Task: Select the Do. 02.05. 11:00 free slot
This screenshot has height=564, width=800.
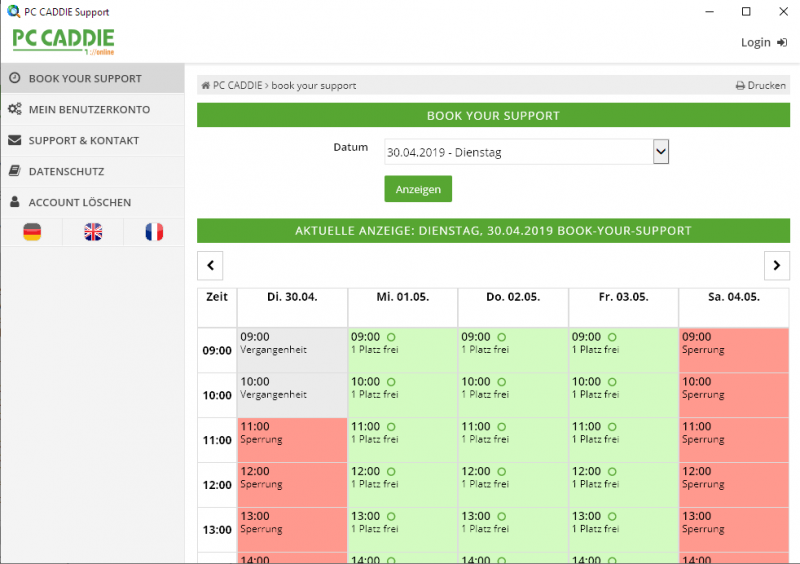Action: tap(513, 439)
